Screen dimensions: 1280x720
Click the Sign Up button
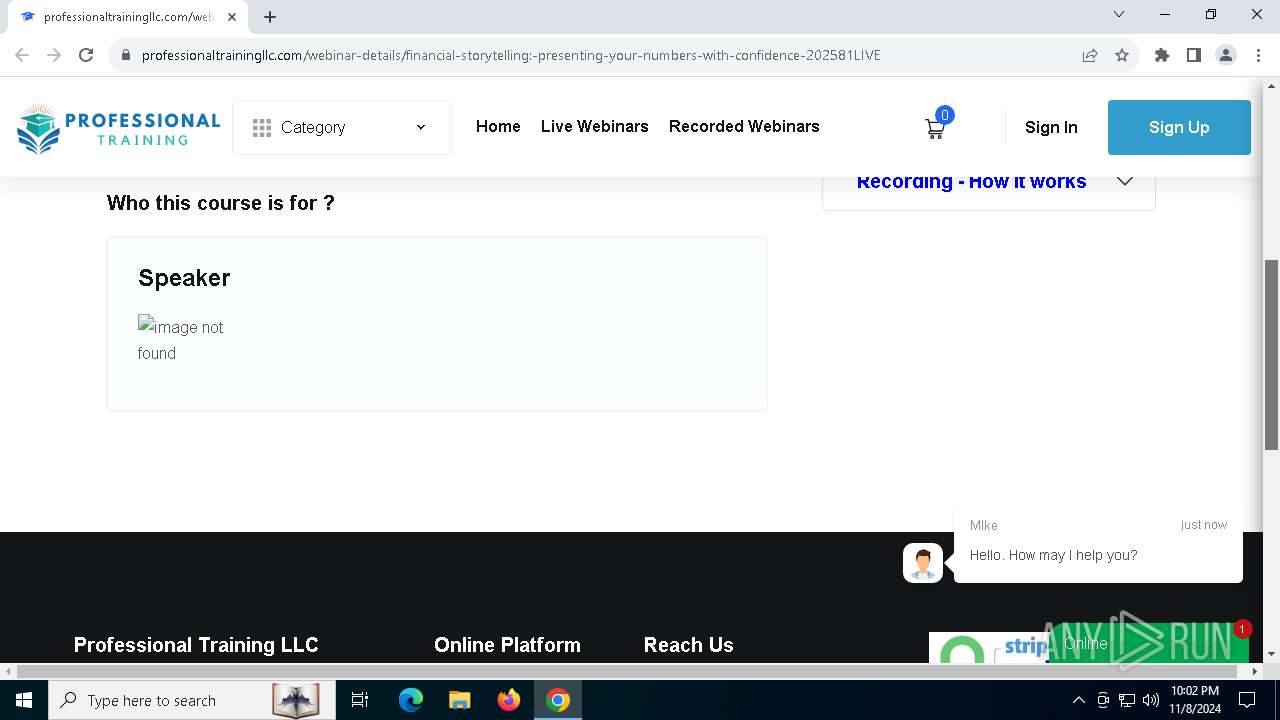[x=1179, y=127]
